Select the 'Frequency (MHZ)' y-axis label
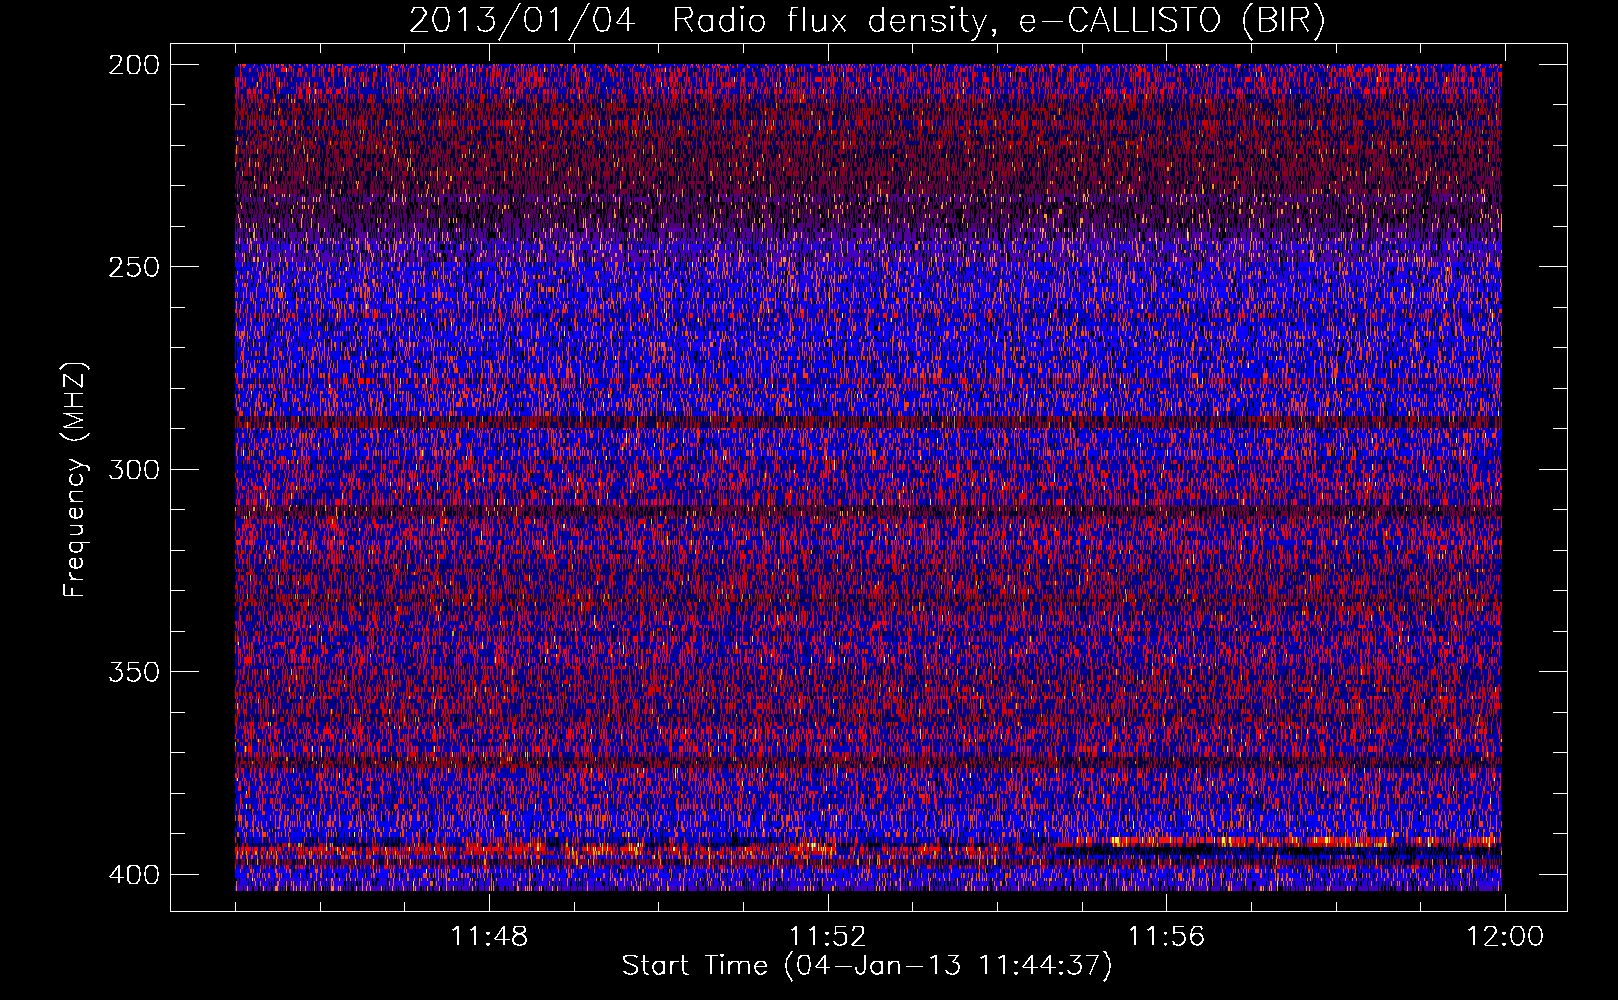The height and width of the screenshot is (1000, 1618). click(75, 479)
